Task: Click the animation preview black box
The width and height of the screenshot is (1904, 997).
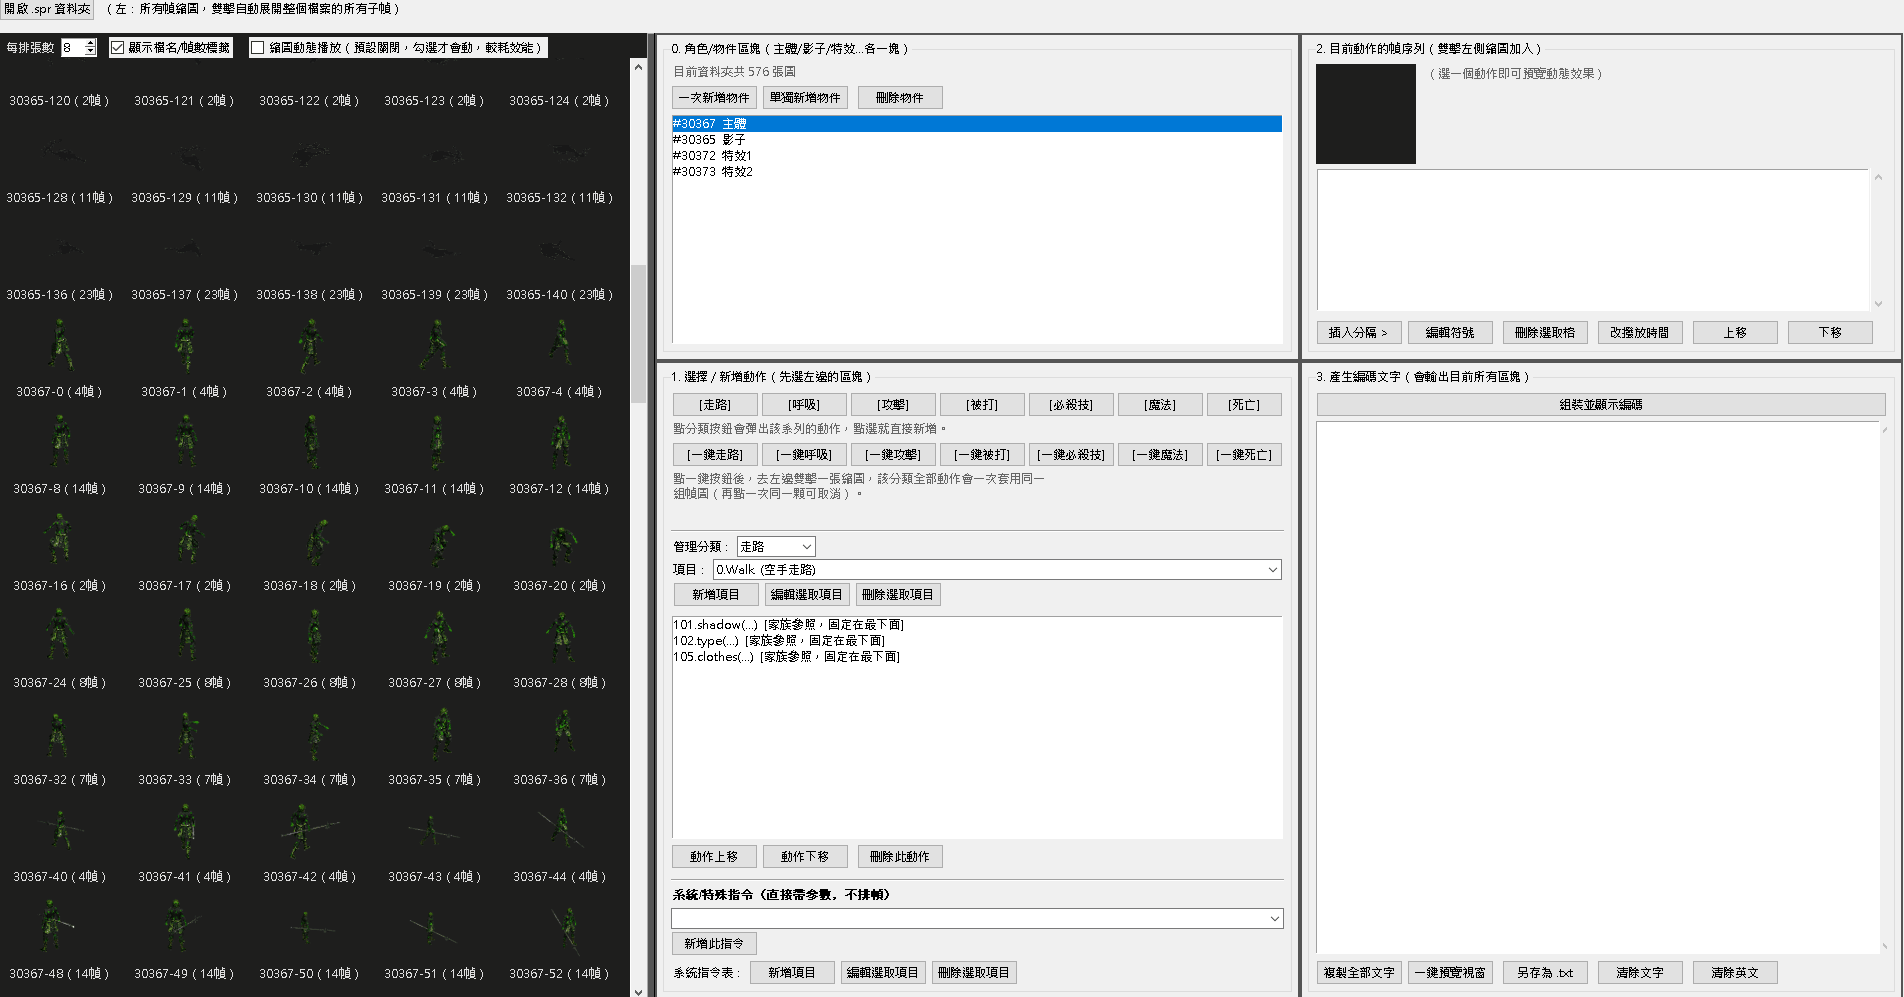Action: coord(1366,114)
